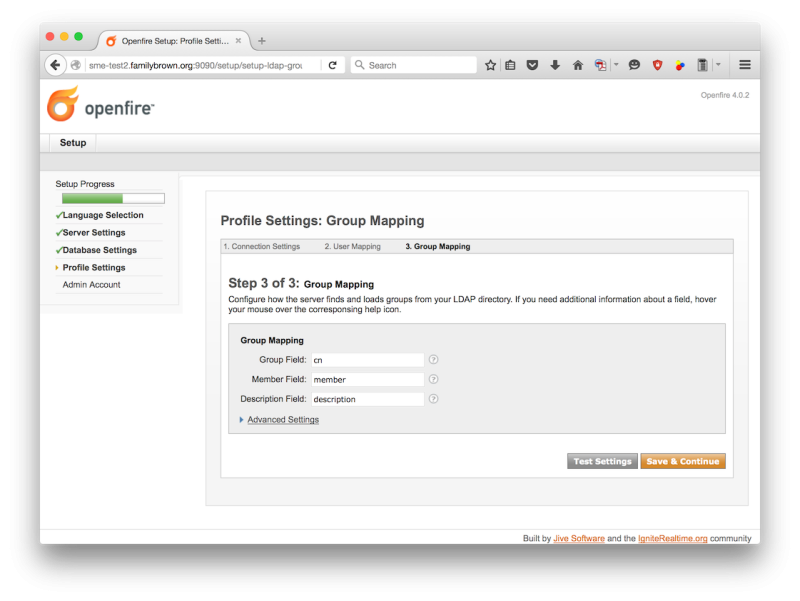Click the Pocket save icon

coord(532,65)
